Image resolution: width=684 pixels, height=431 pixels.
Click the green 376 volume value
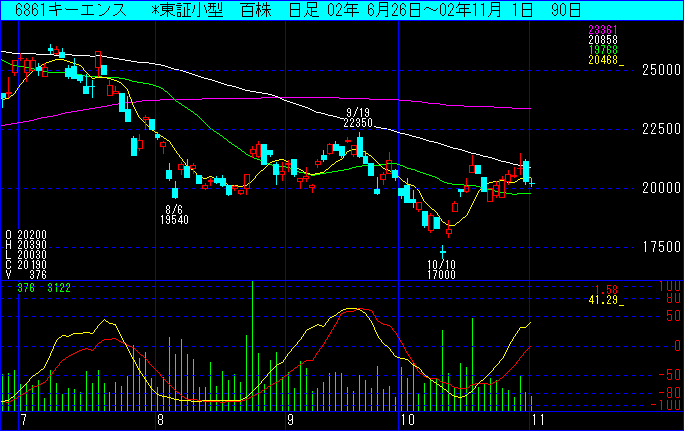26,288
